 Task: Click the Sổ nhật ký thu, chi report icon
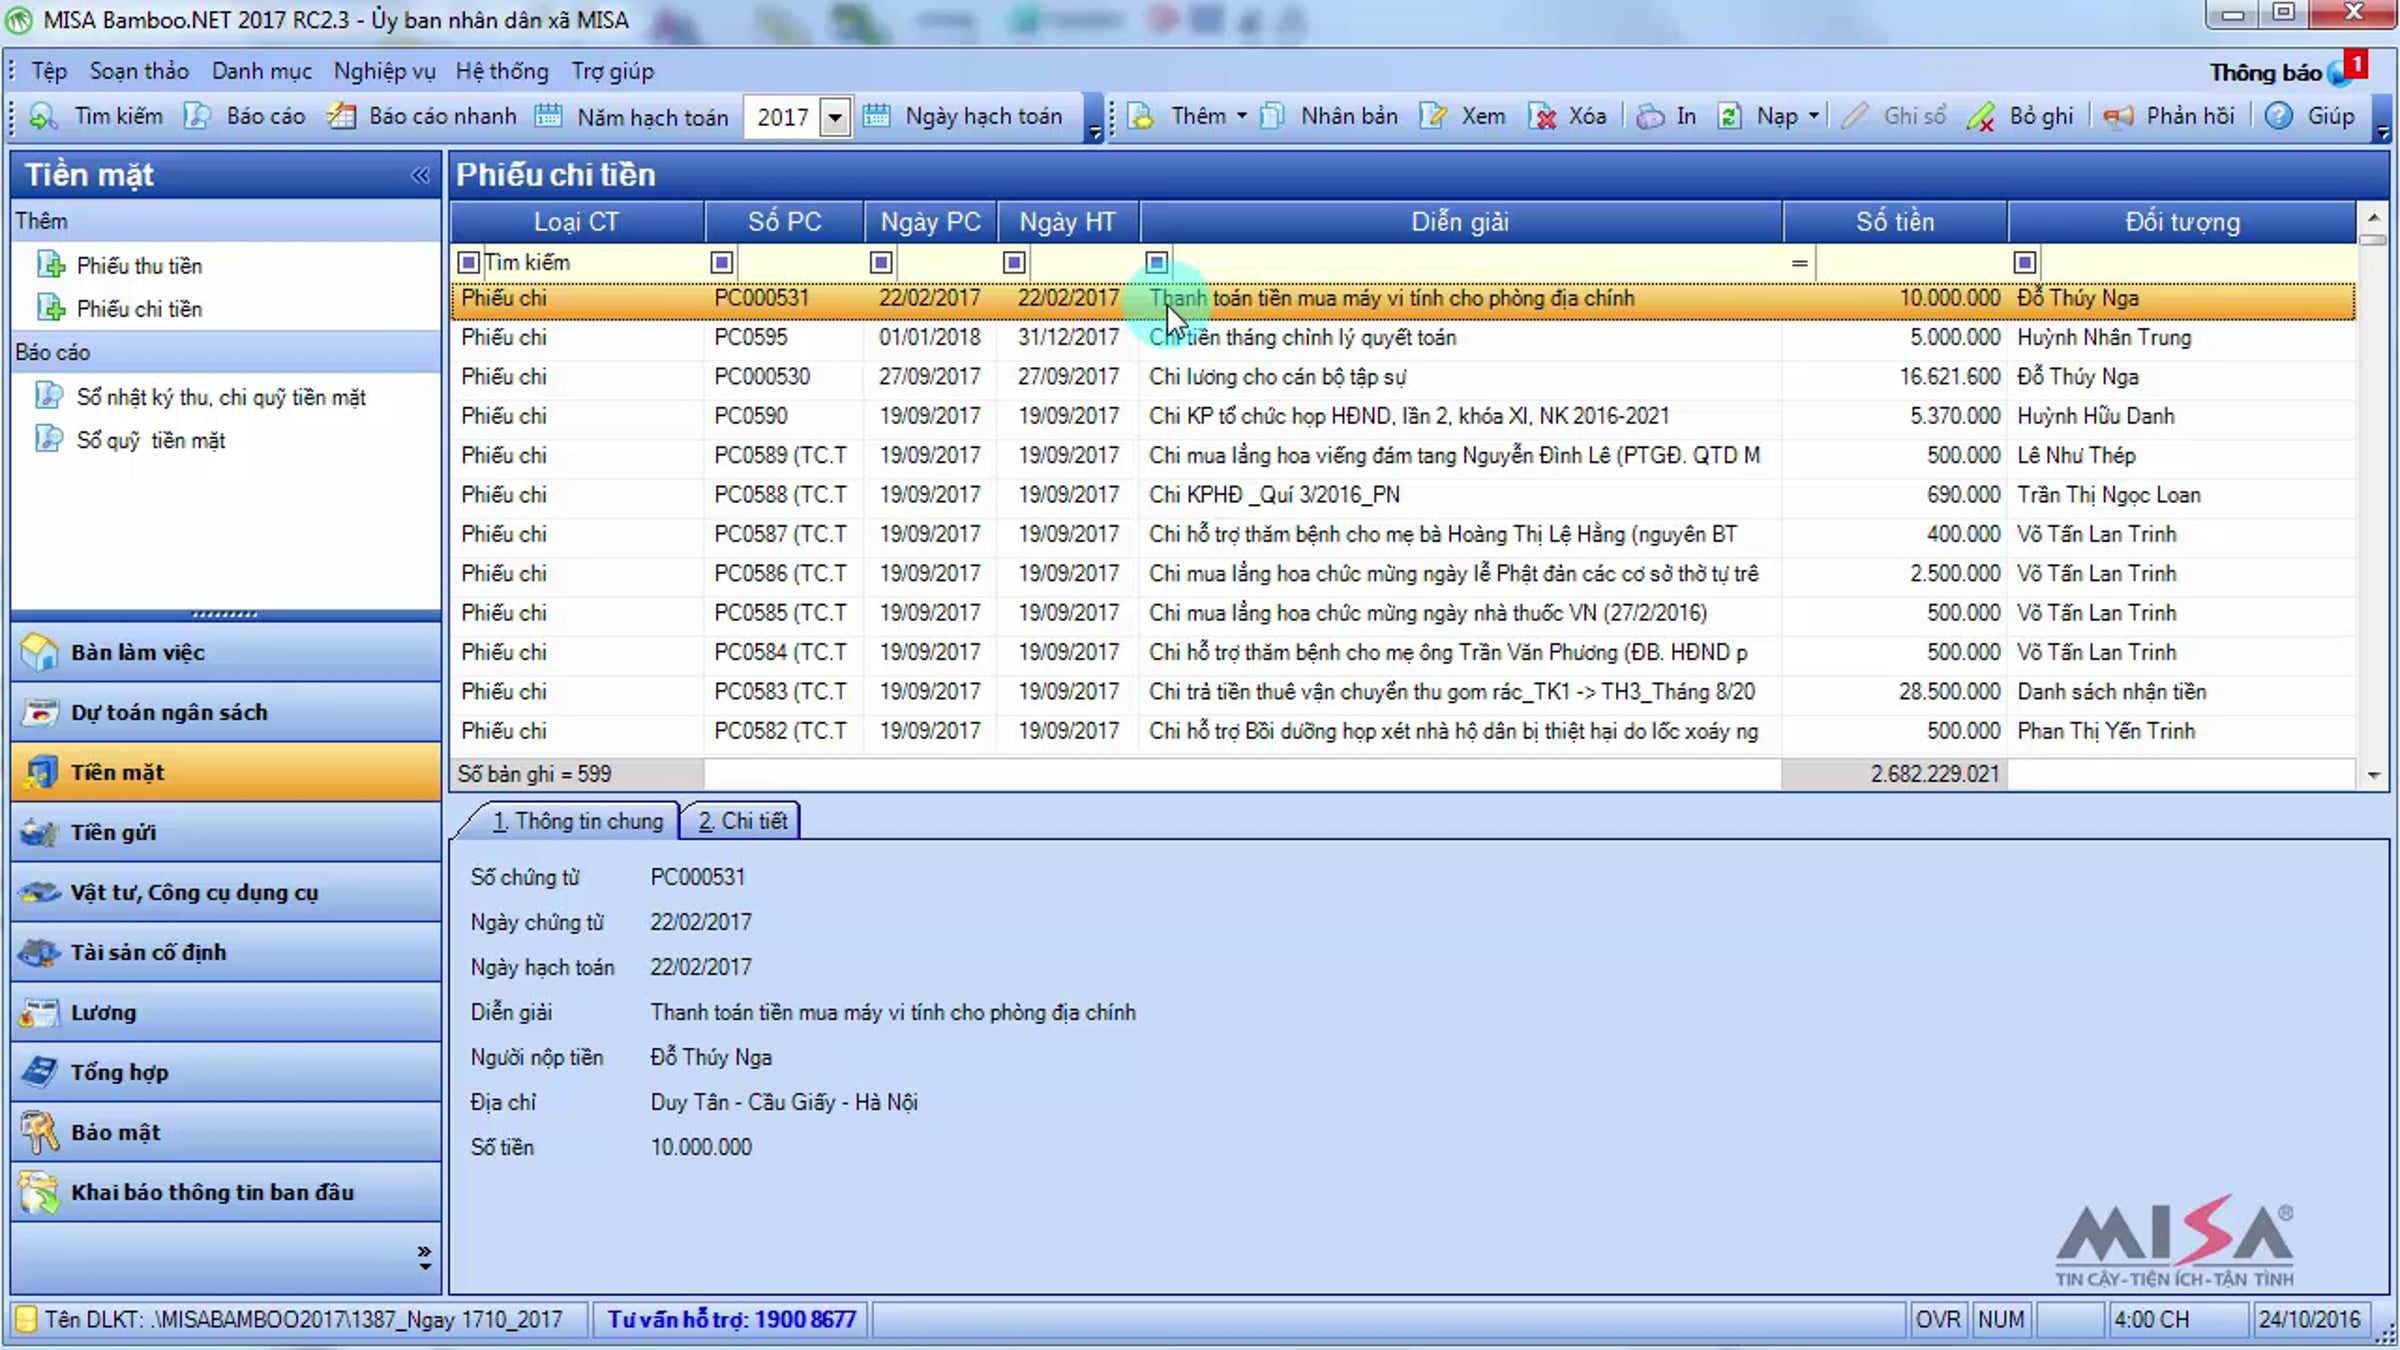click(49, 396)
